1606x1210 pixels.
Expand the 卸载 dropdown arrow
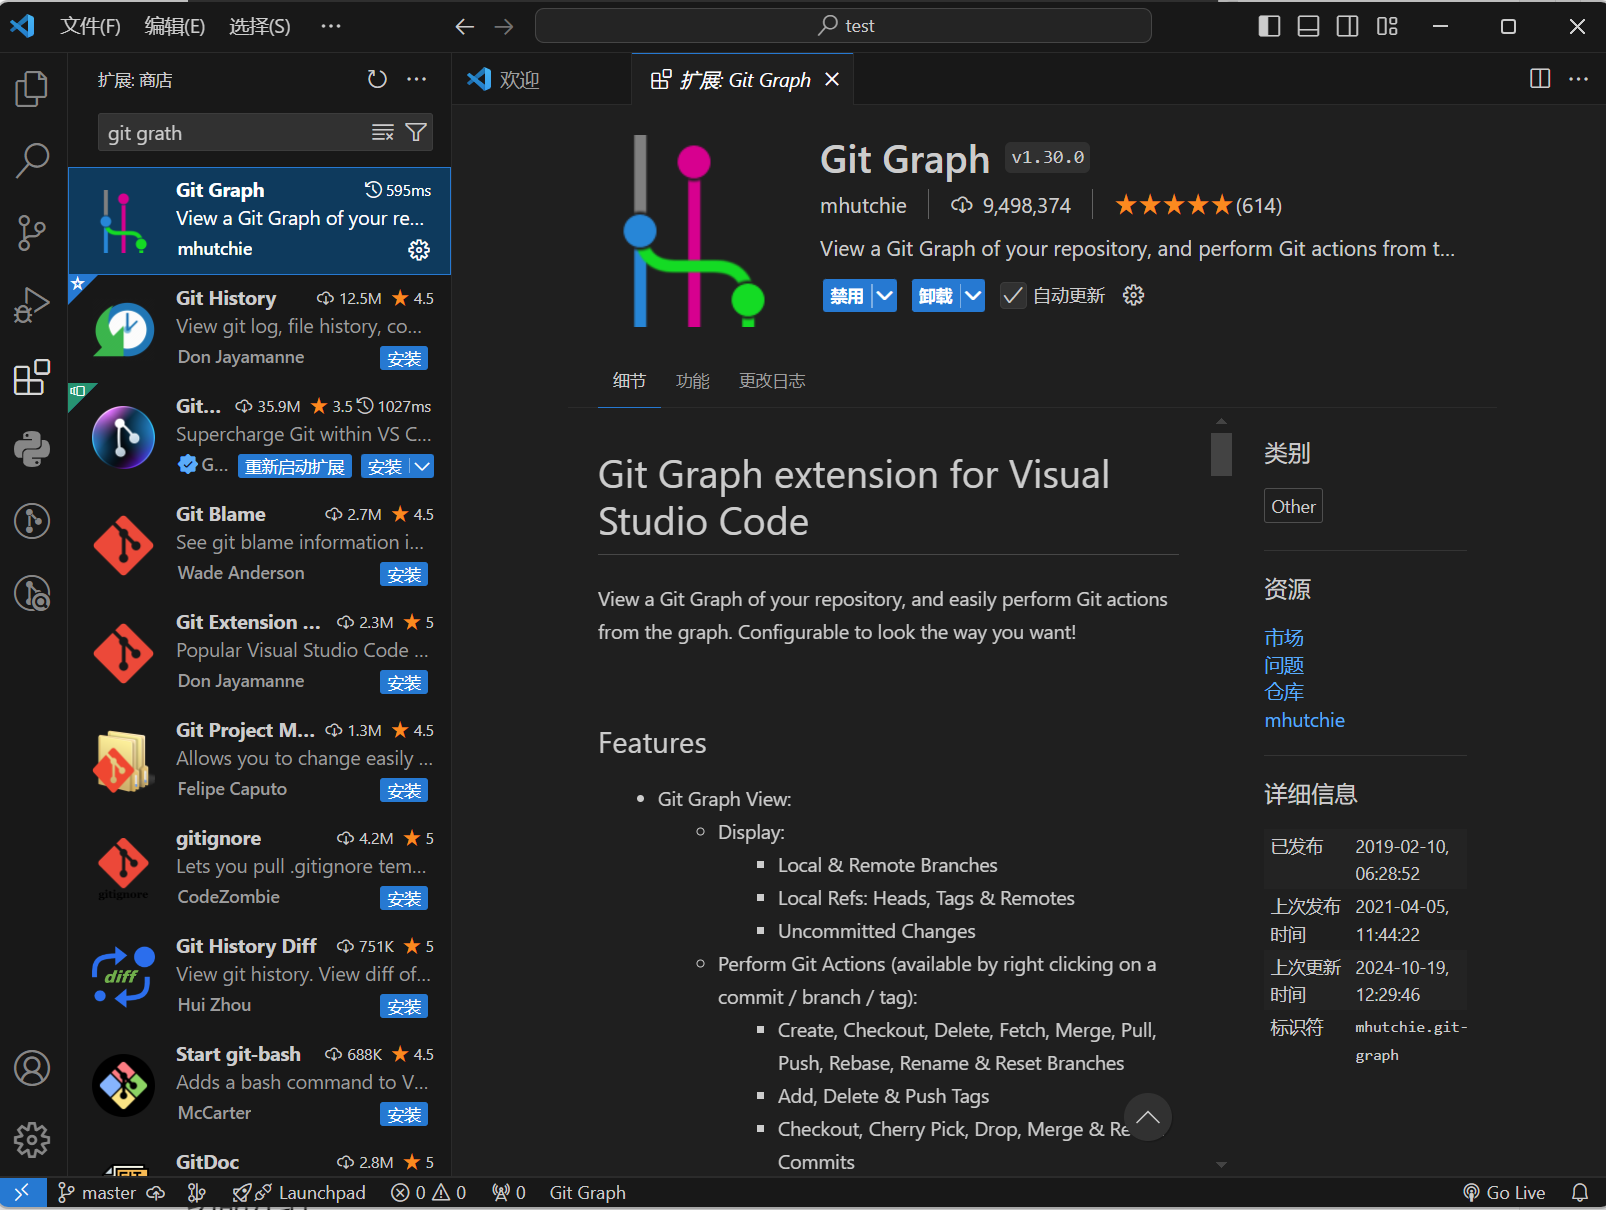pos(973,295)
